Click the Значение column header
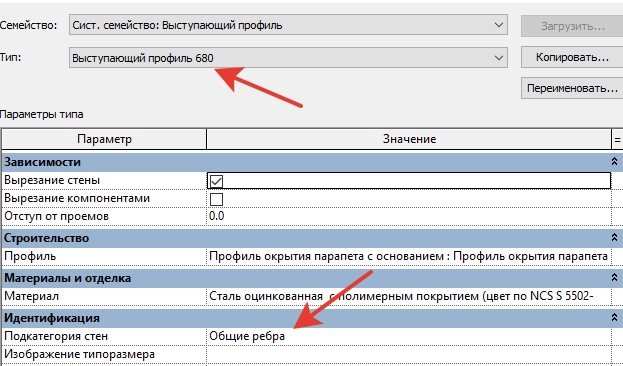 click(x=409, y=139)
